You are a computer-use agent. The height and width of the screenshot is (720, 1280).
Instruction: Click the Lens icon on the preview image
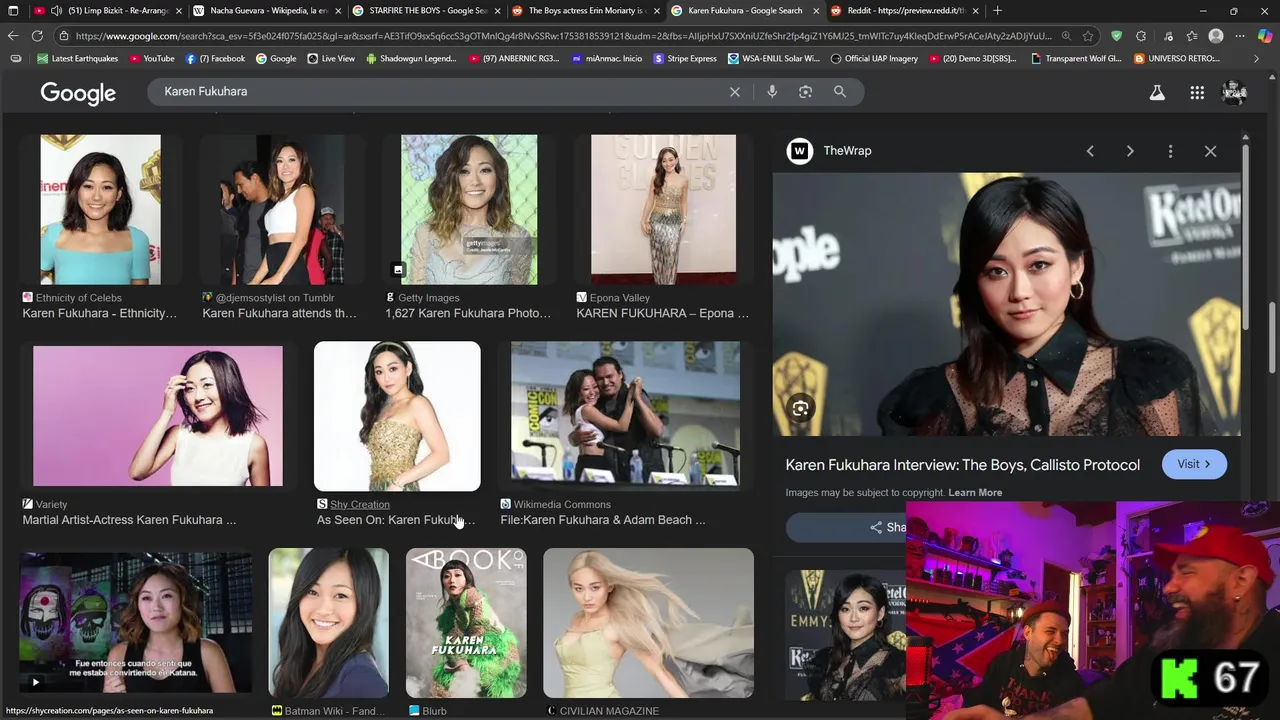800,408
